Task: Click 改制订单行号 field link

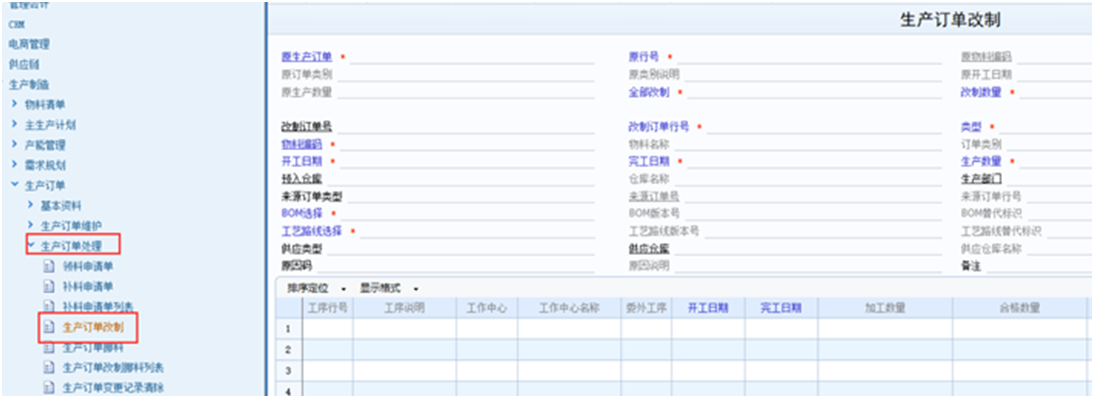Action: coord(659,127)
